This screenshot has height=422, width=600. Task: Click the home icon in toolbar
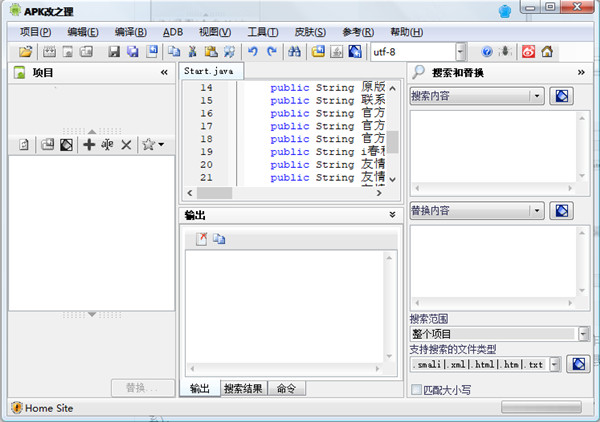click(547, 51)
